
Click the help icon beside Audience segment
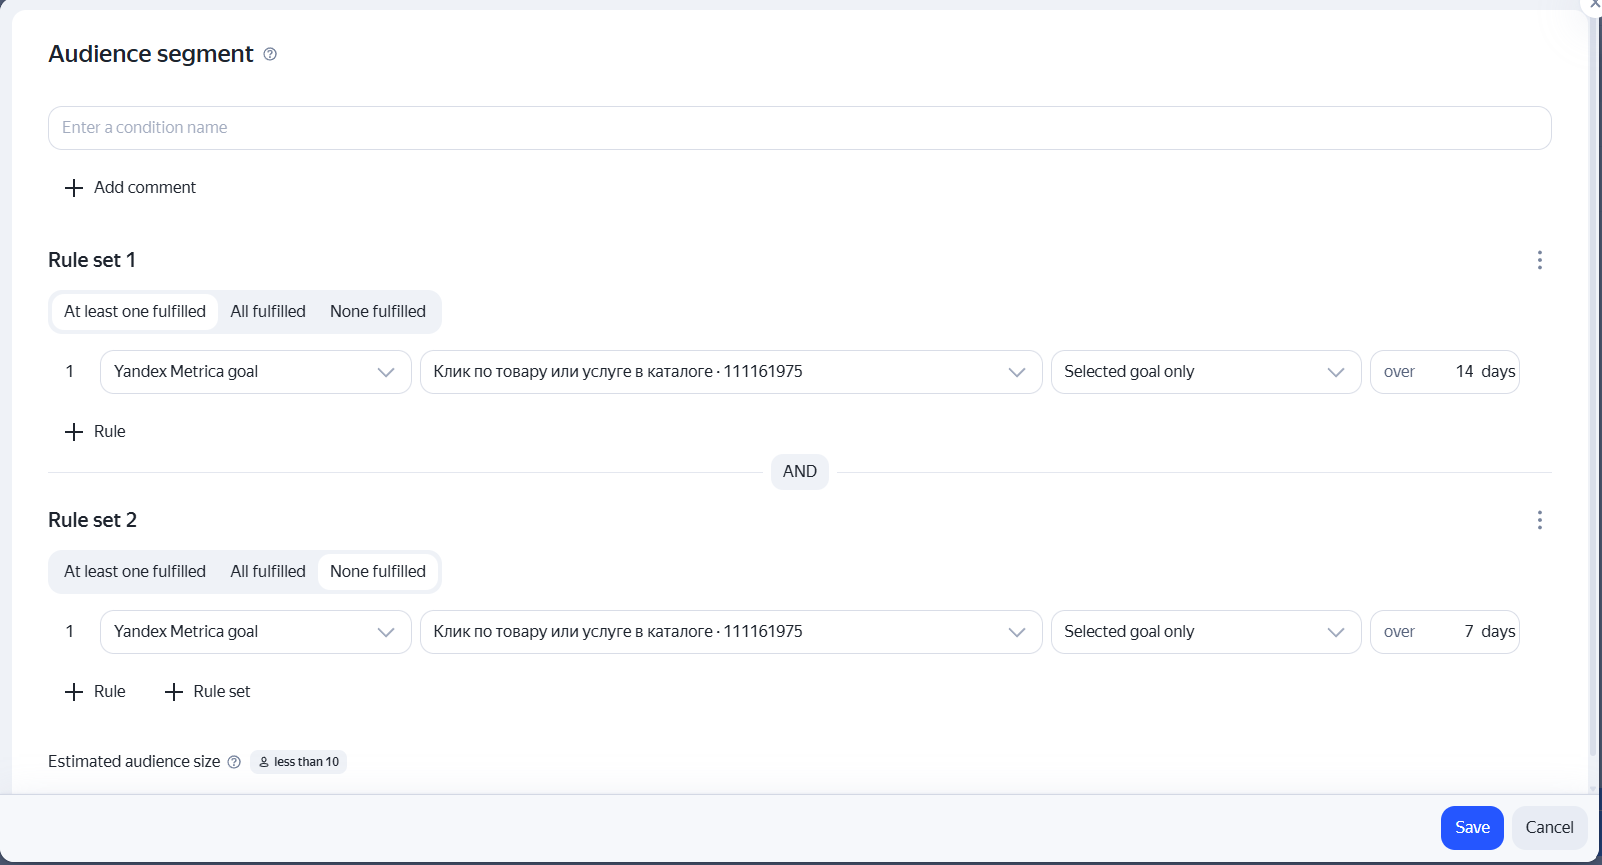pyautogui.click(x=270, y=54)
